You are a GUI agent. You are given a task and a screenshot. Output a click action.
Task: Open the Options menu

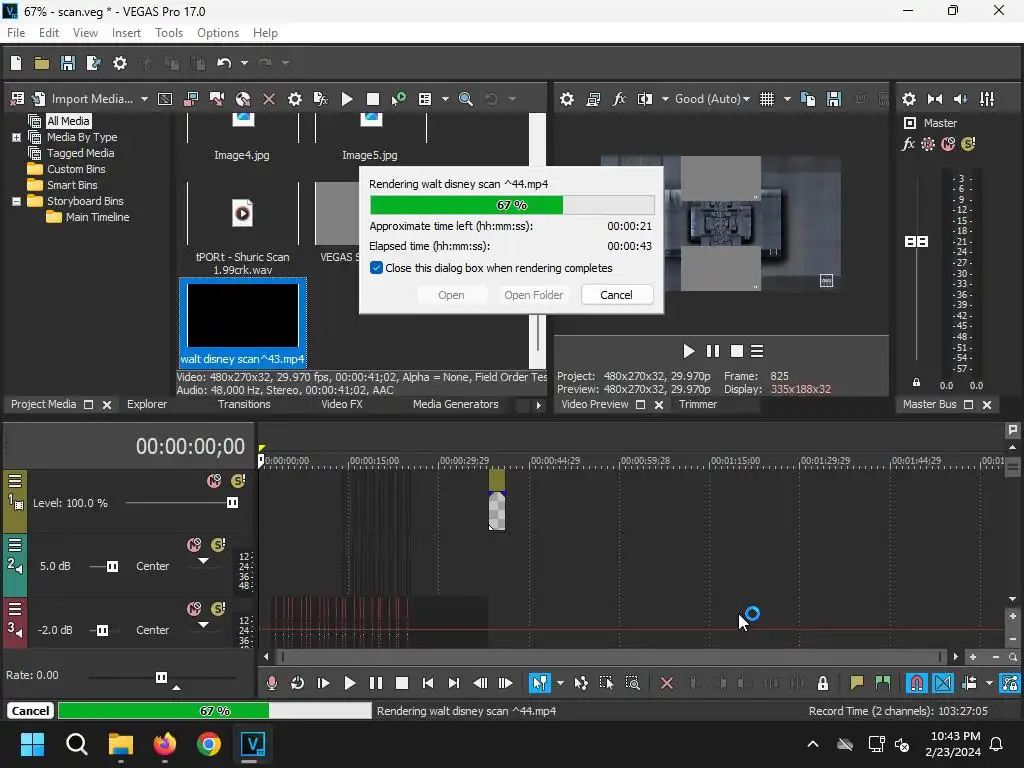[x=217, y=33]
